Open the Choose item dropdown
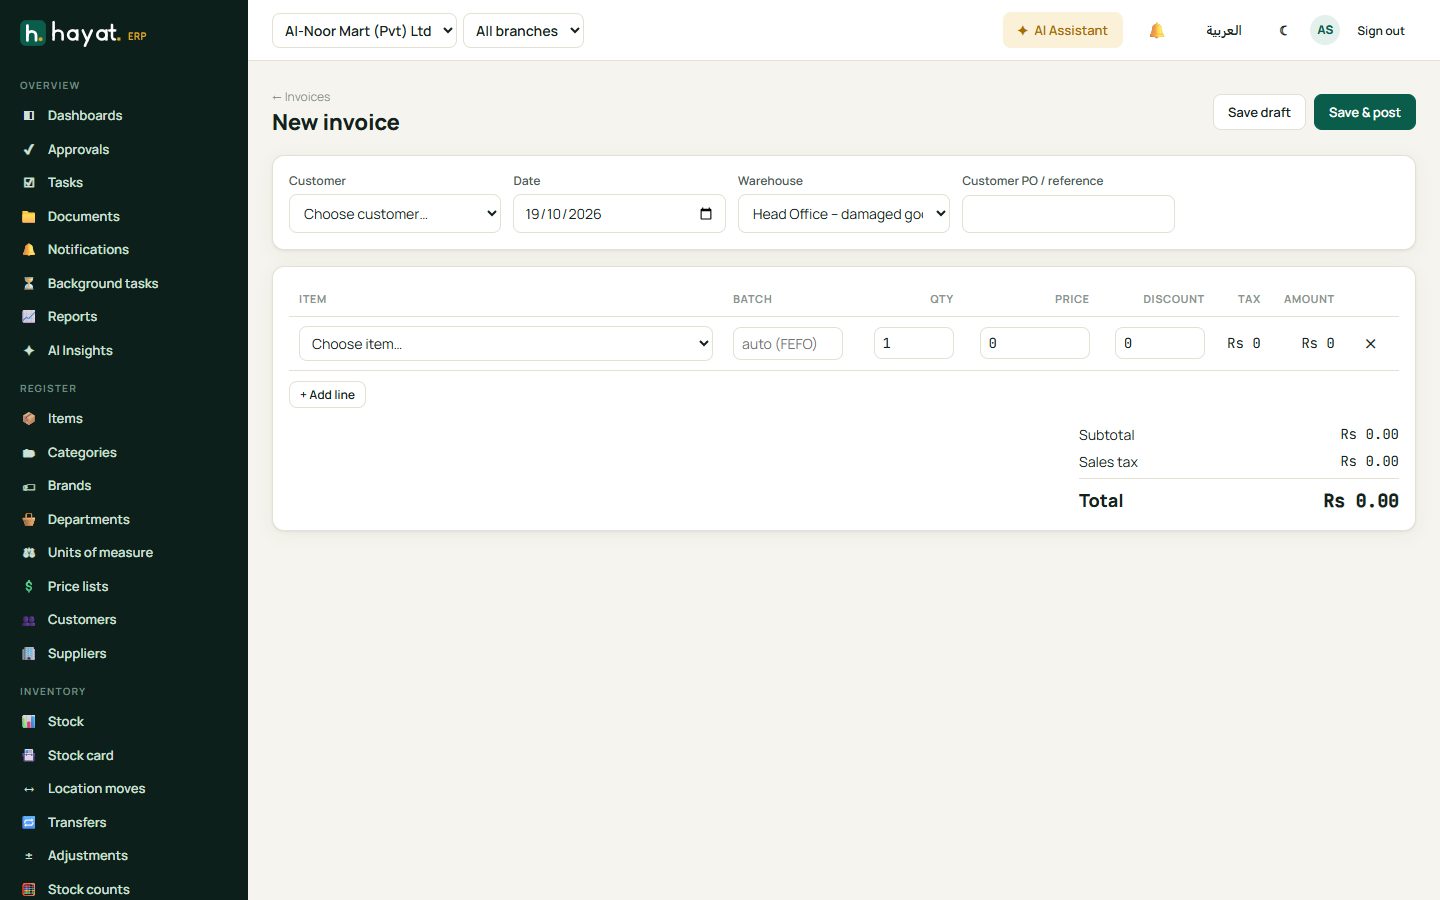 (506, 344)
